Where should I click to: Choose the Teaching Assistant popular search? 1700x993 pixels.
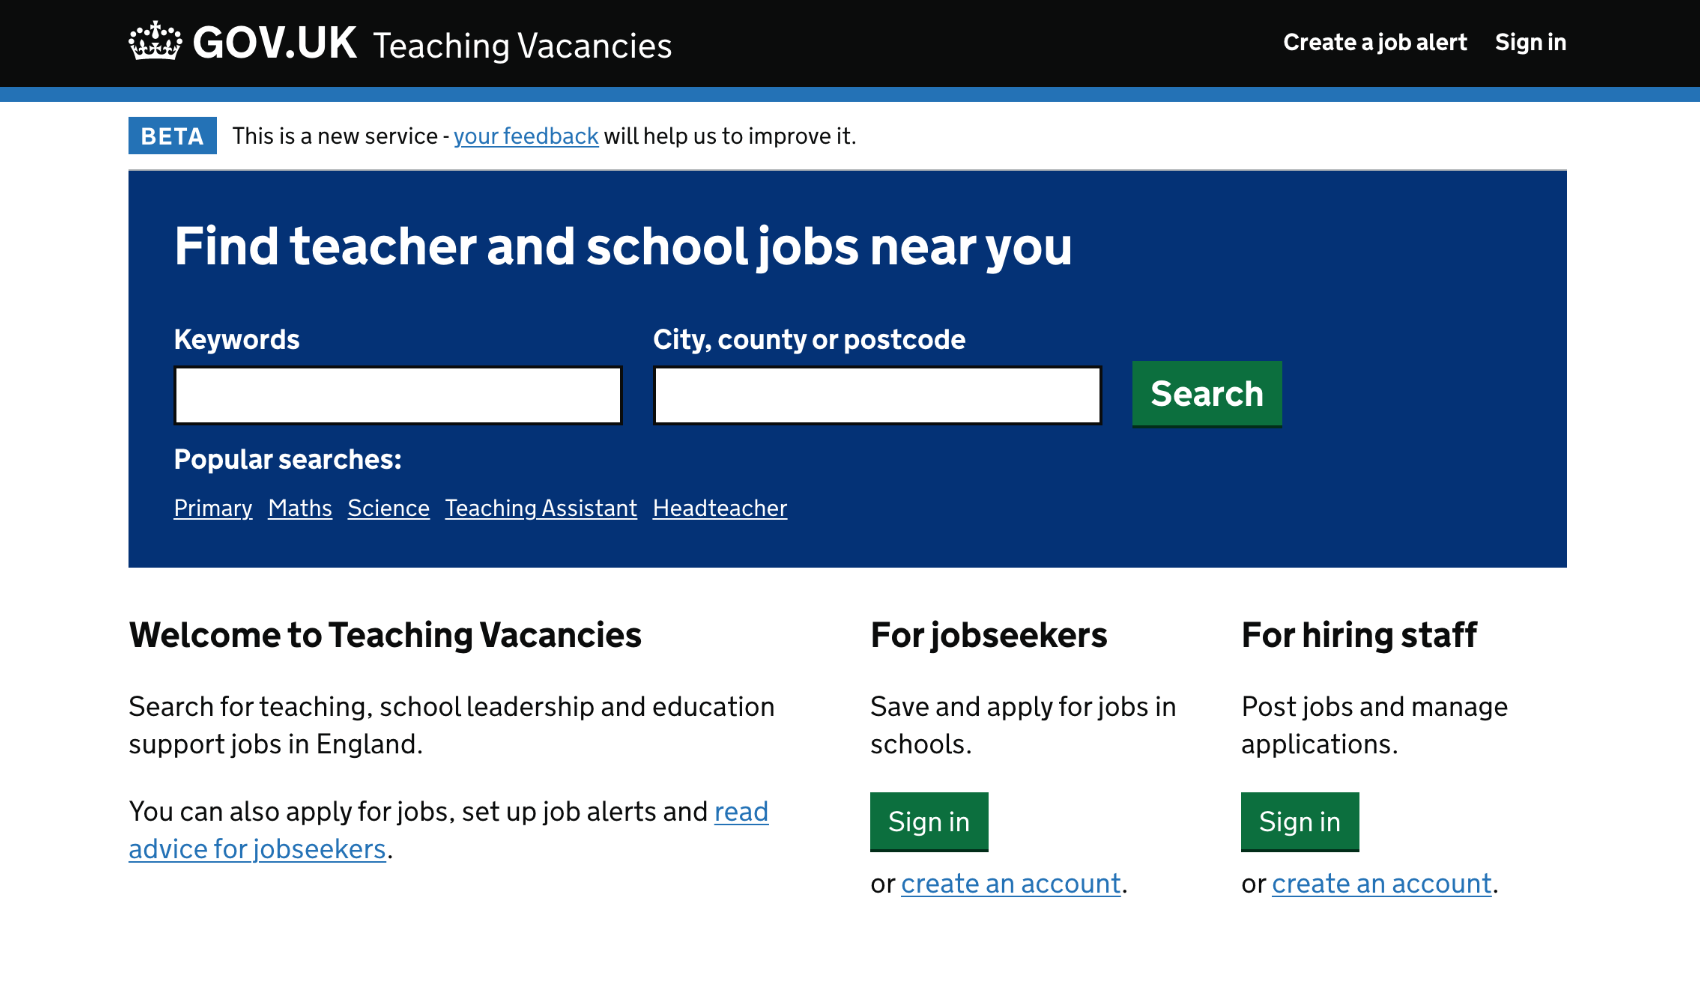click(x=541, y=508)
